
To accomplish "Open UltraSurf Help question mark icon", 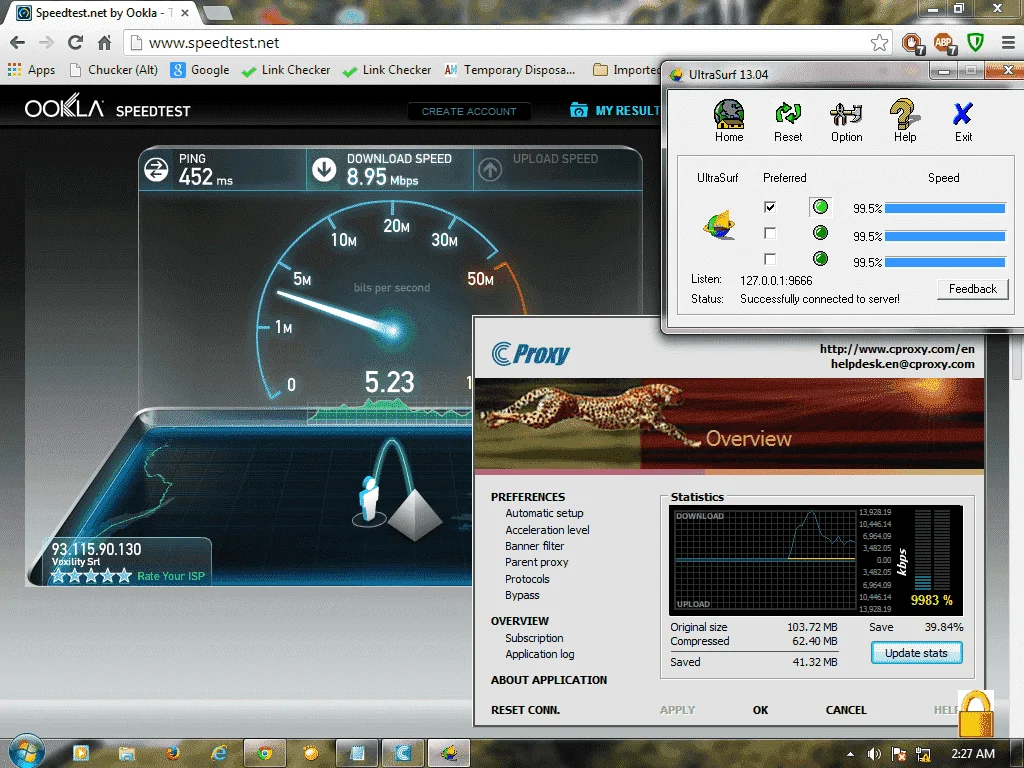I will coord(905,121).
